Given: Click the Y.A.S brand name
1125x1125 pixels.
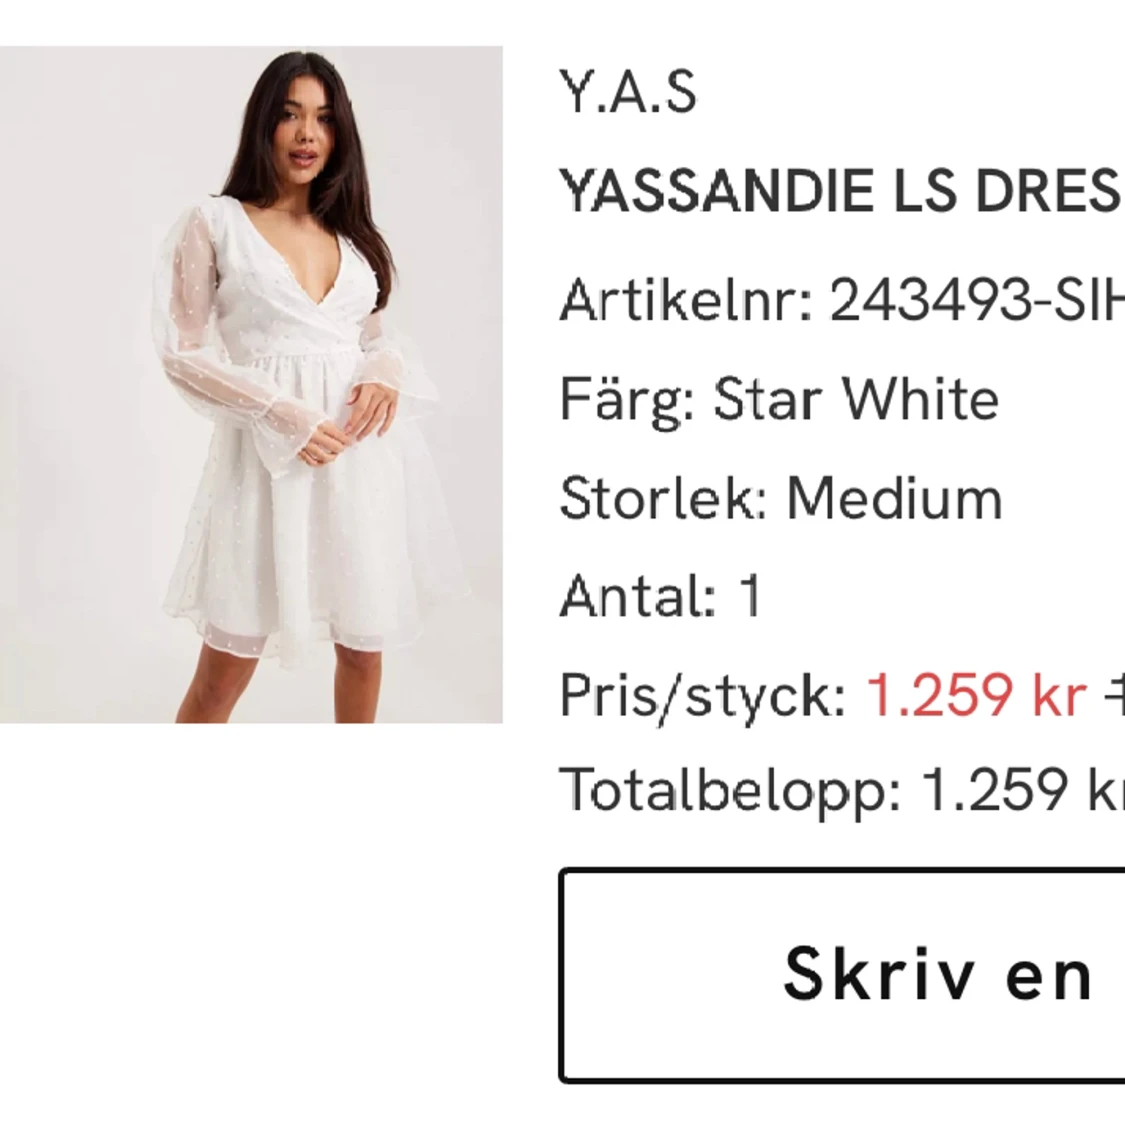Looking at the screenshot, I should pyautogui.click(x=628, y=93).
